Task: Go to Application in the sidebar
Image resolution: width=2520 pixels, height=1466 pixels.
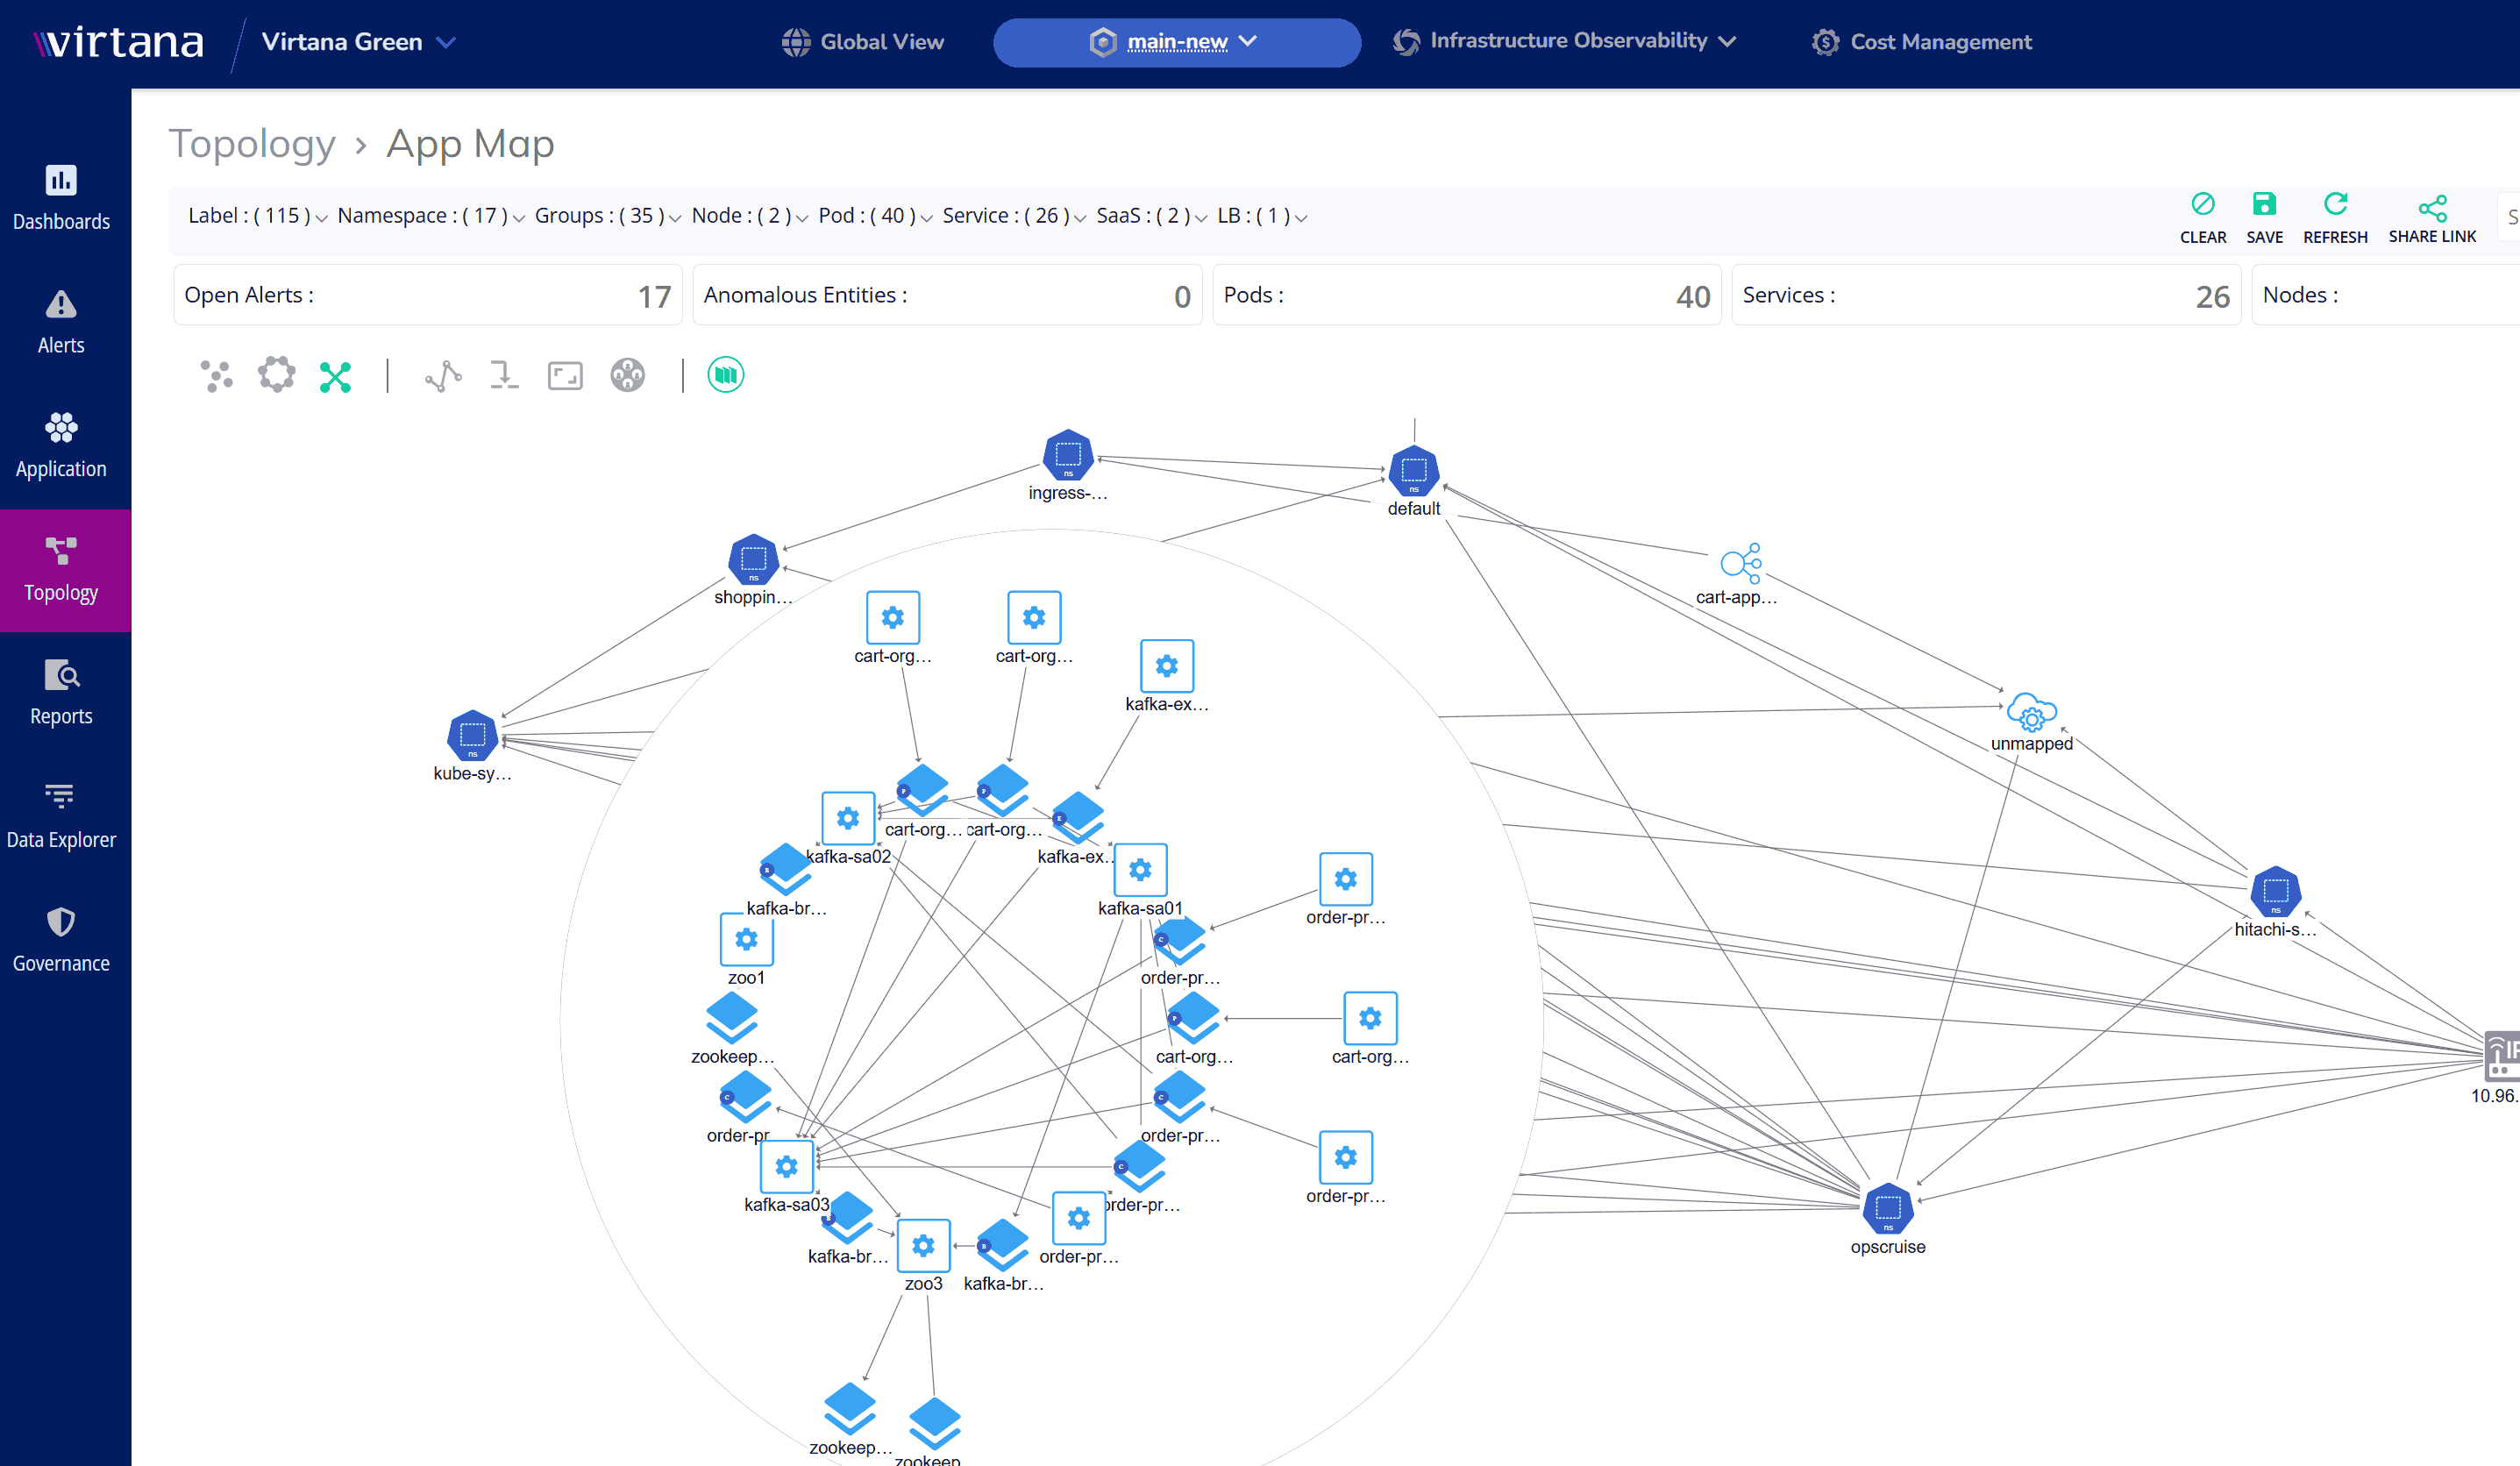Action: (61, 446)
